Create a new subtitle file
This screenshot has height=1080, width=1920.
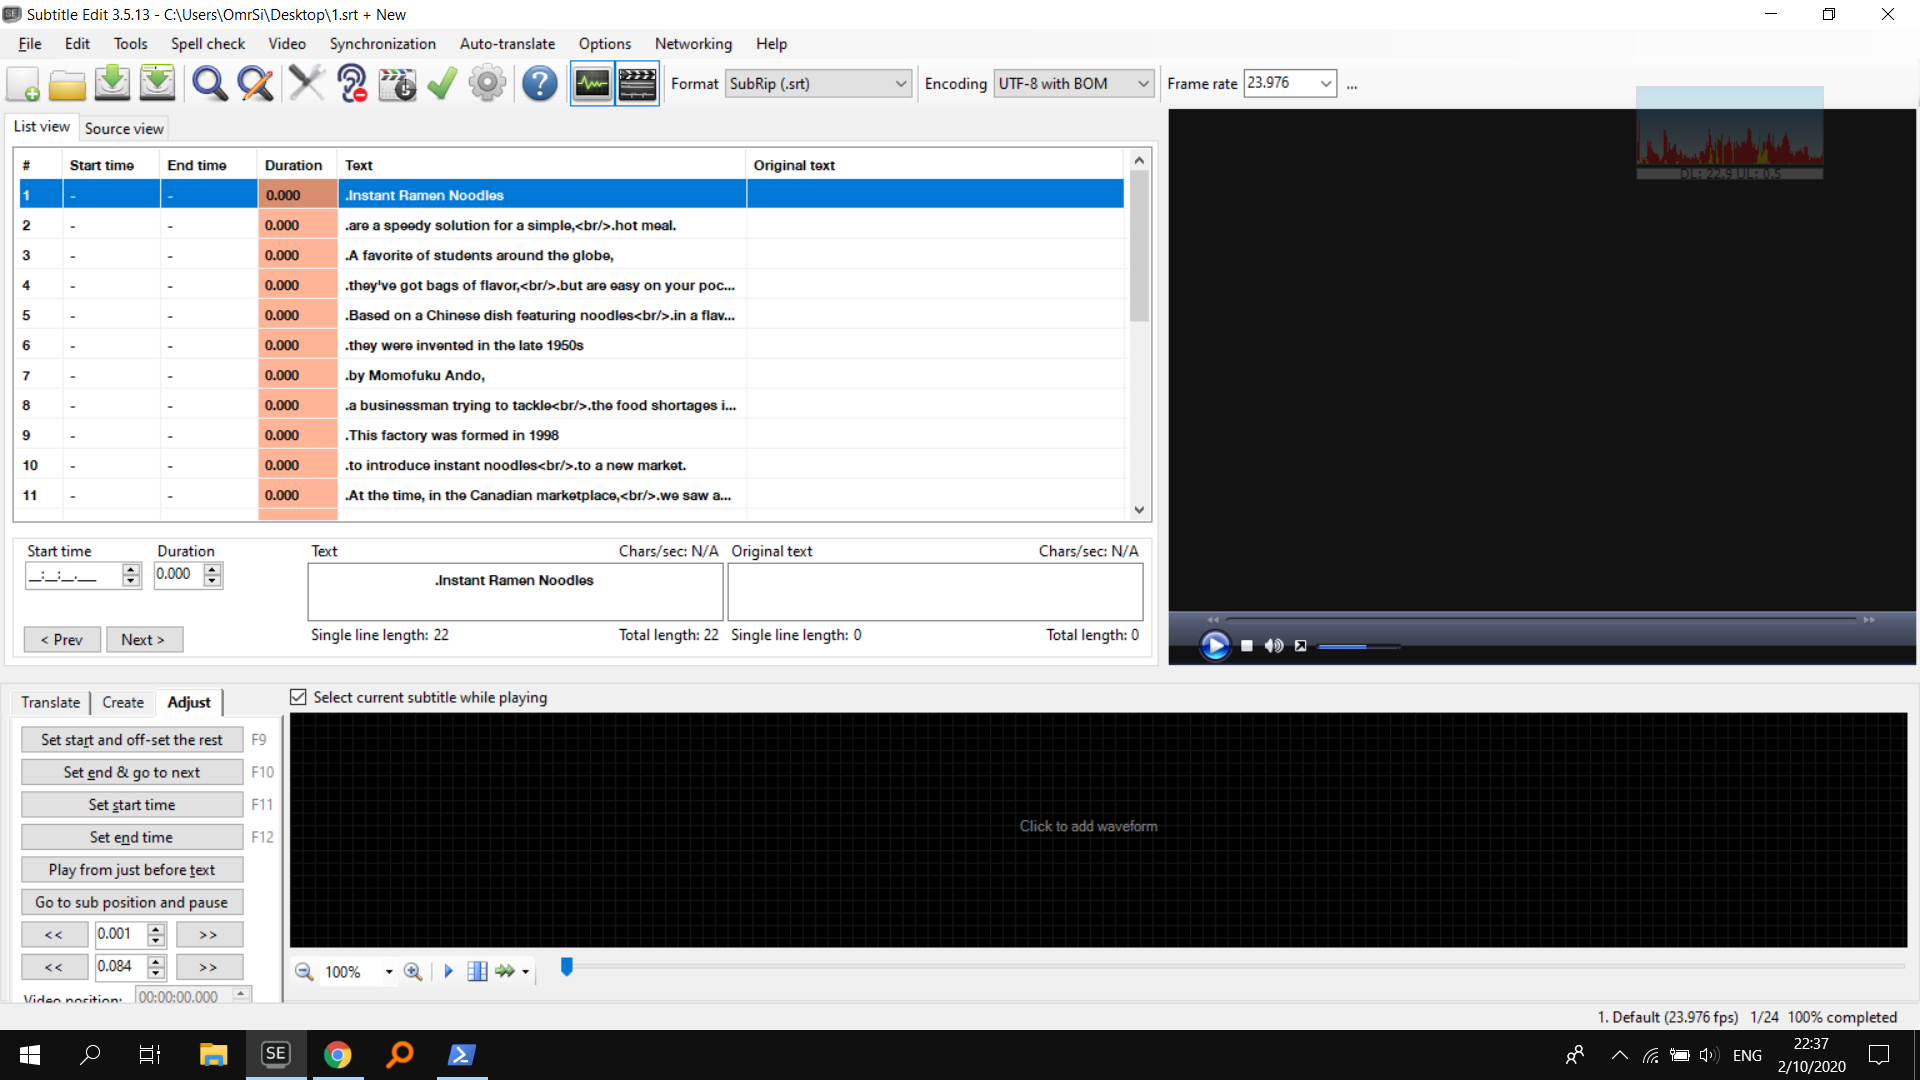pos(22,83)
